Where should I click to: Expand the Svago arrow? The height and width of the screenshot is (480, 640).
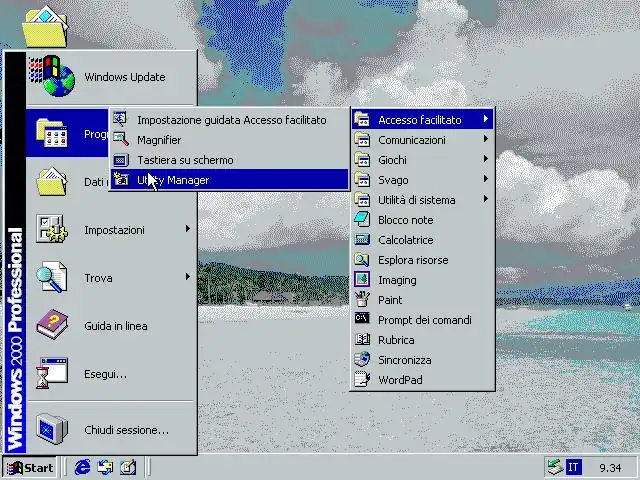(x=485, y=179)
